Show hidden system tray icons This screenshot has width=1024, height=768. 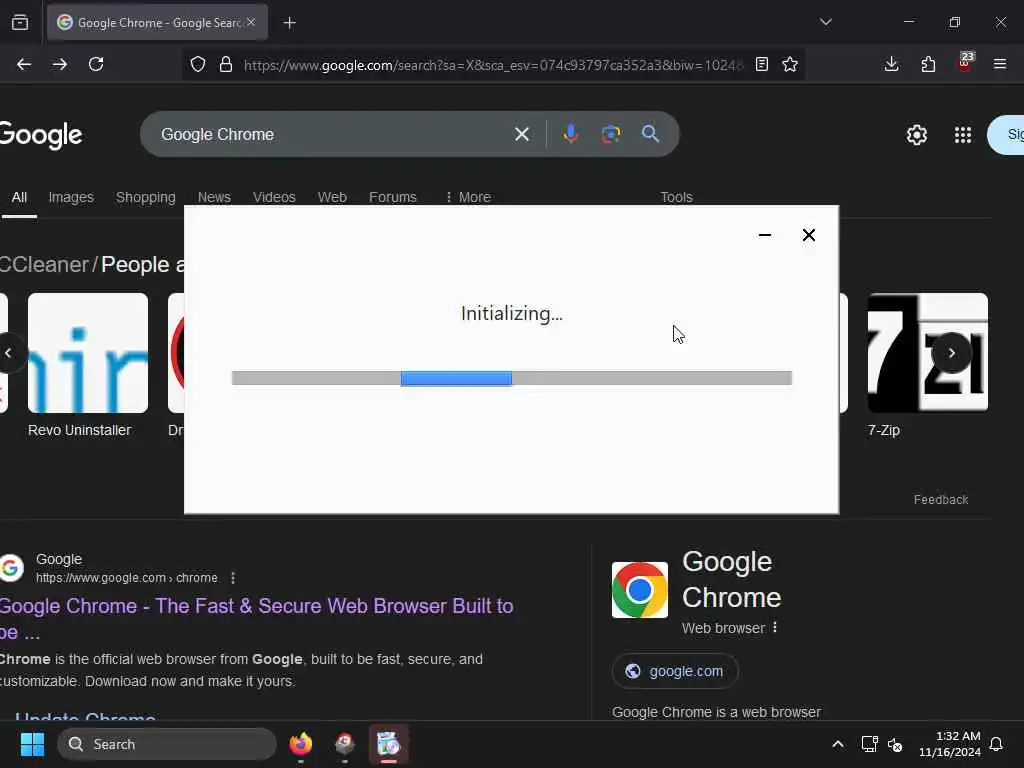click(x=838, y=744)
